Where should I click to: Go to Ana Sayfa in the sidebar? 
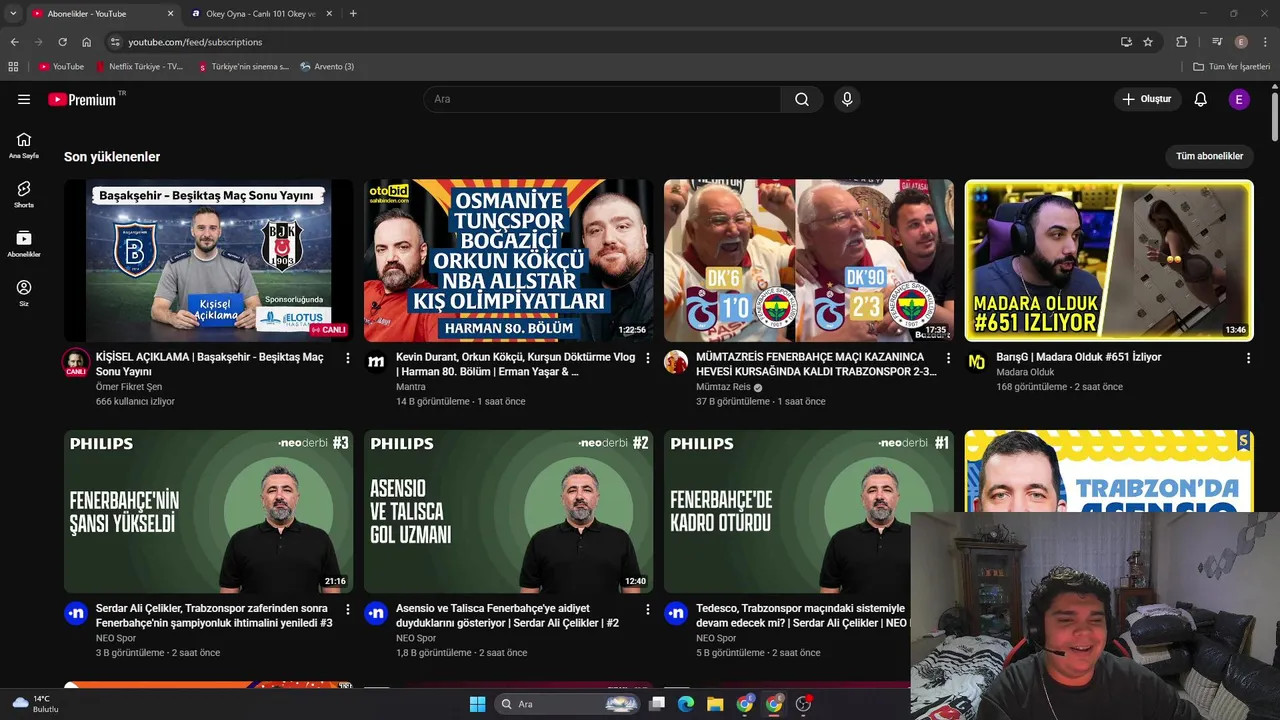click(x=24, y=145)
